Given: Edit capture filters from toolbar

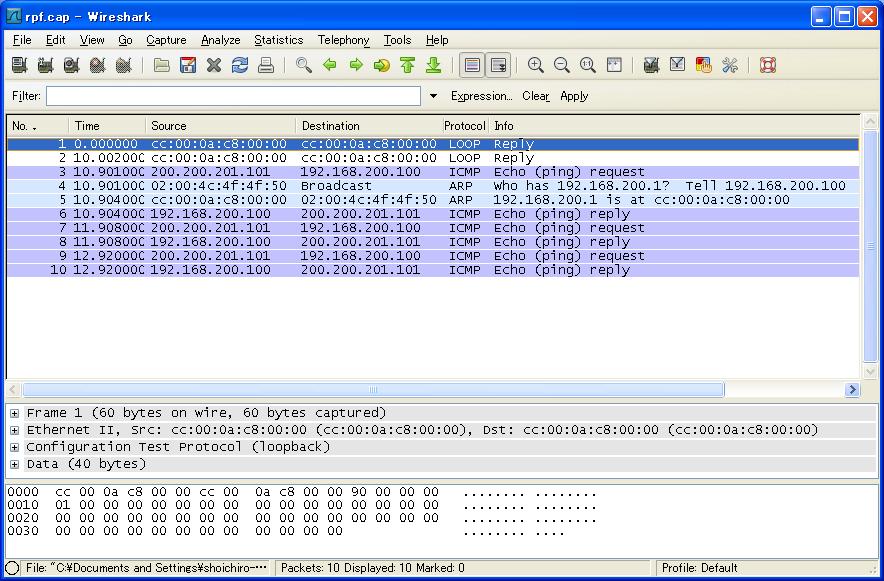Looking at the screenshot, I should click(652, 65).
